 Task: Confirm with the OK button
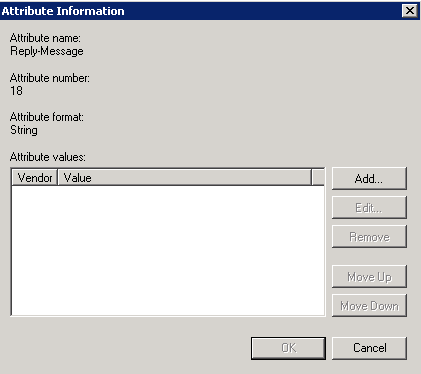288,348
